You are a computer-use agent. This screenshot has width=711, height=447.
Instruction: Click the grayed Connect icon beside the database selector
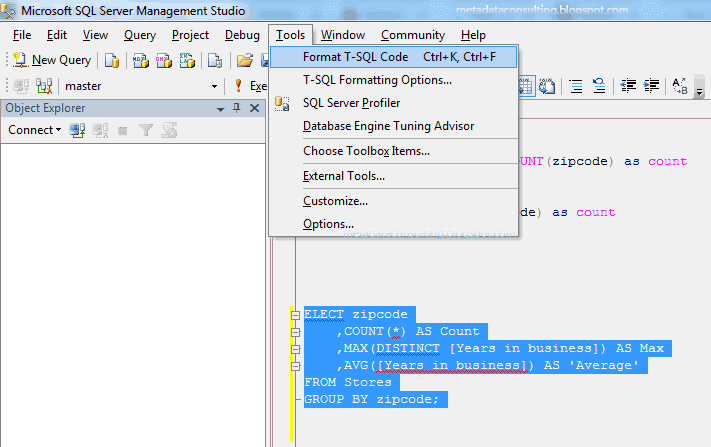pyautogui.click(x=21, y=86)
